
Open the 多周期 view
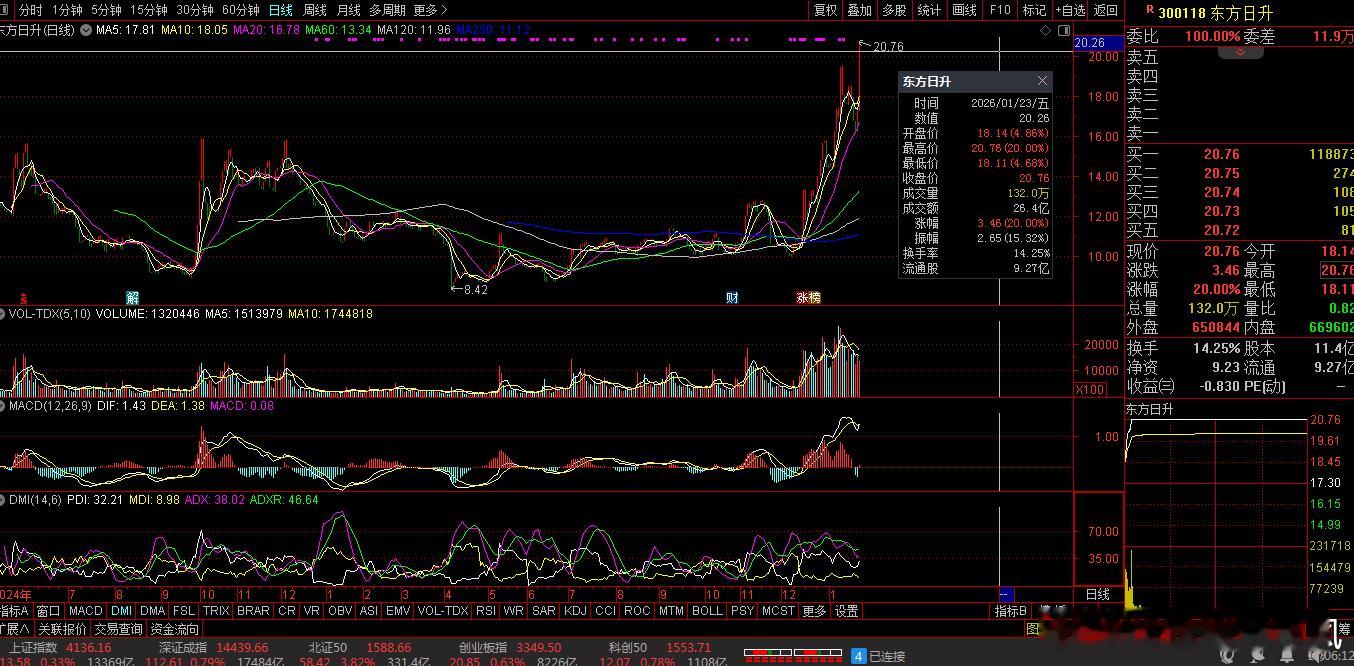click(x=387, y=10)
